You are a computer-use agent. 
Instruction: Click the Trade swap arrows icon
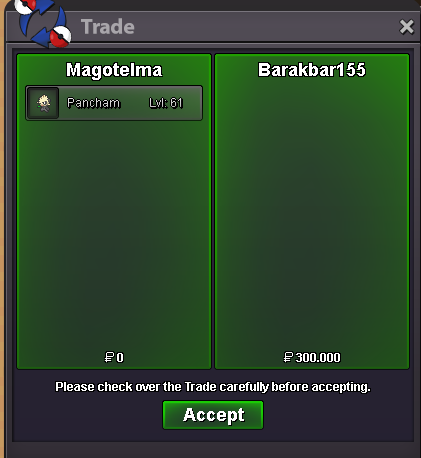point(43,23)
